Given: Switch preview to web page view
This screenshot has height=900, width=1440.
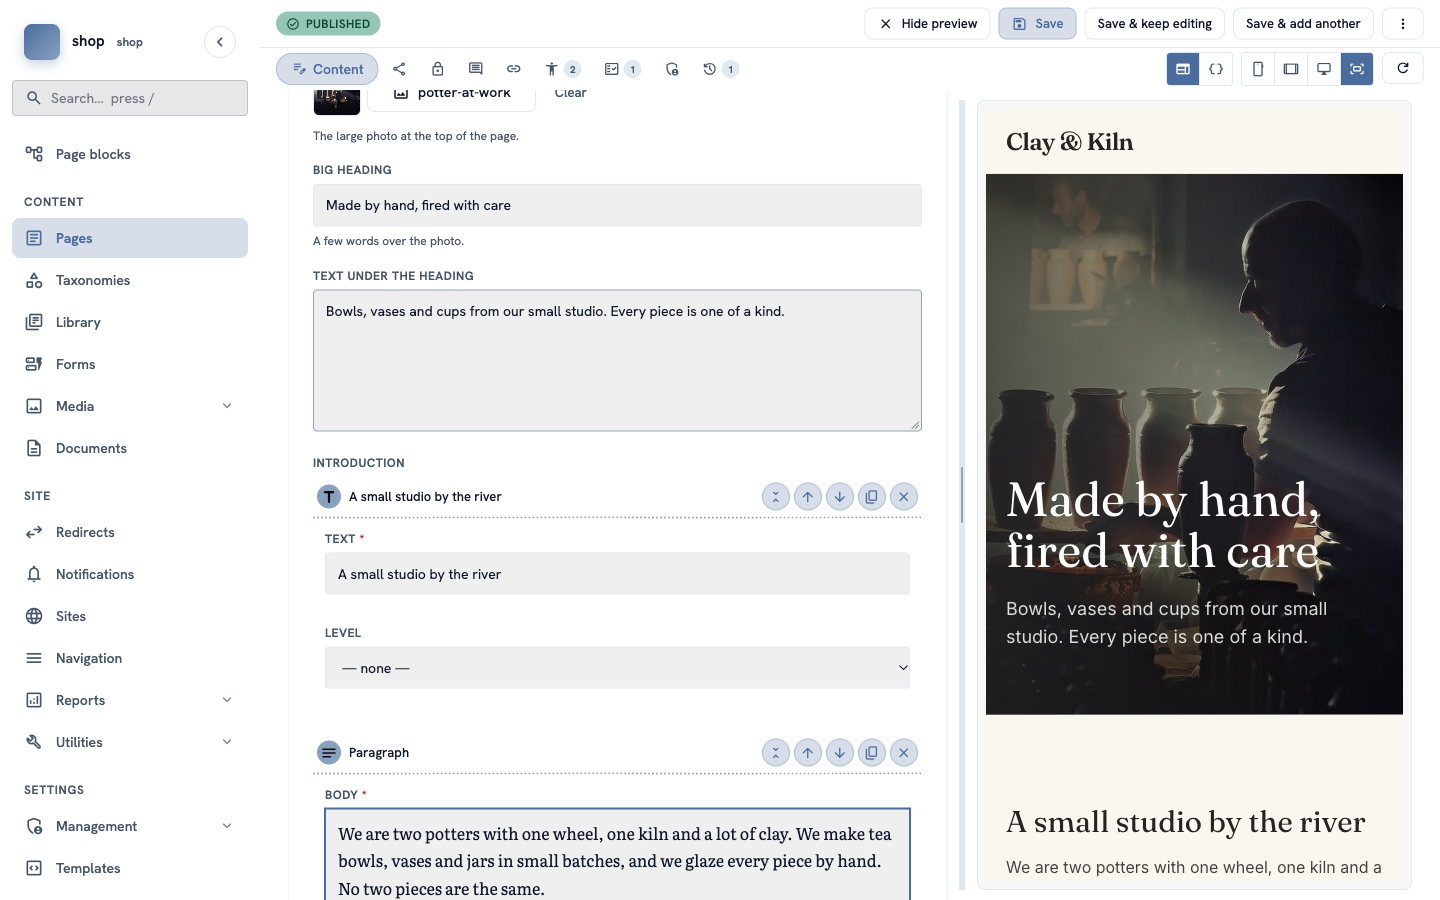Looking at the screenshot, I should tap(1183, 69).
